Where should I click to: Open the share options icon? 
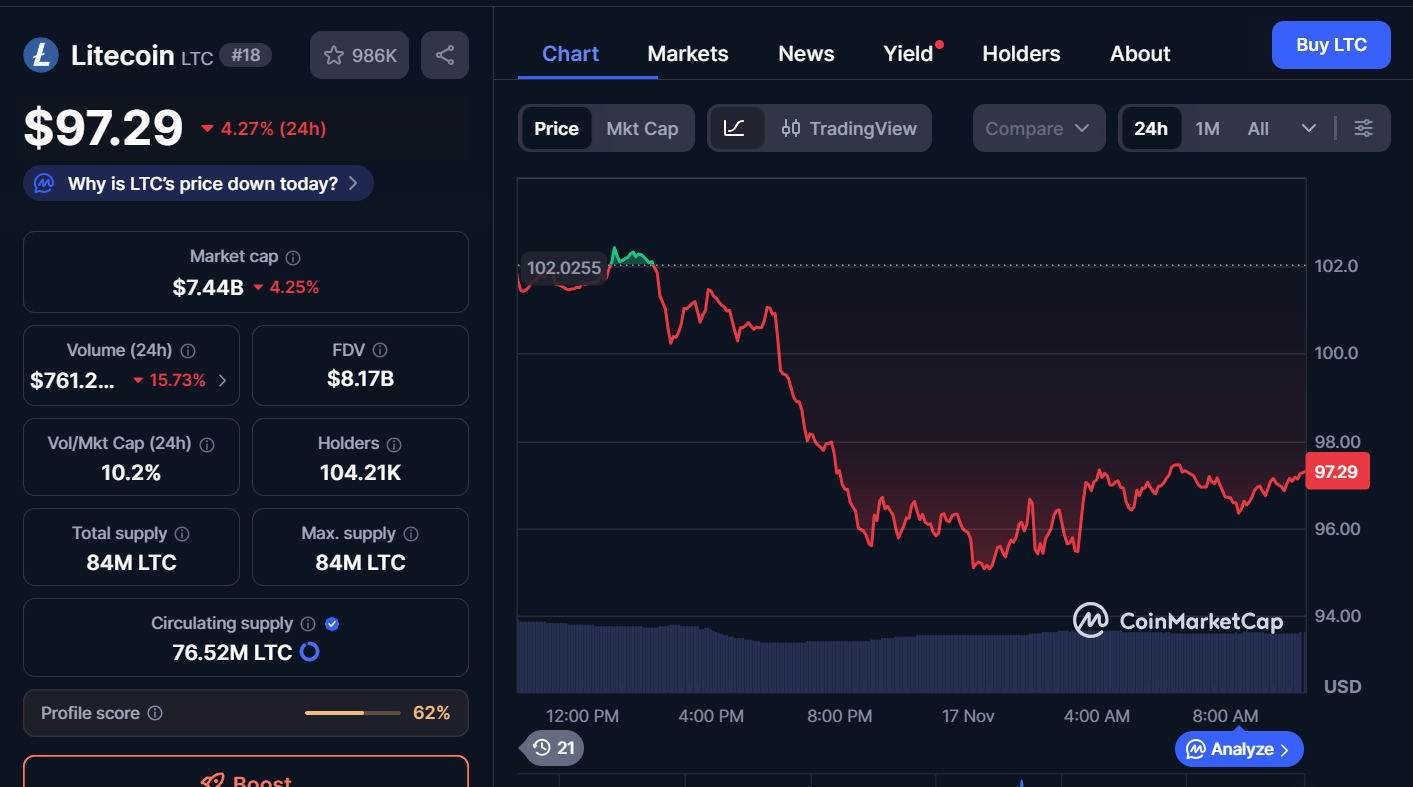click(x=444, y=54)
